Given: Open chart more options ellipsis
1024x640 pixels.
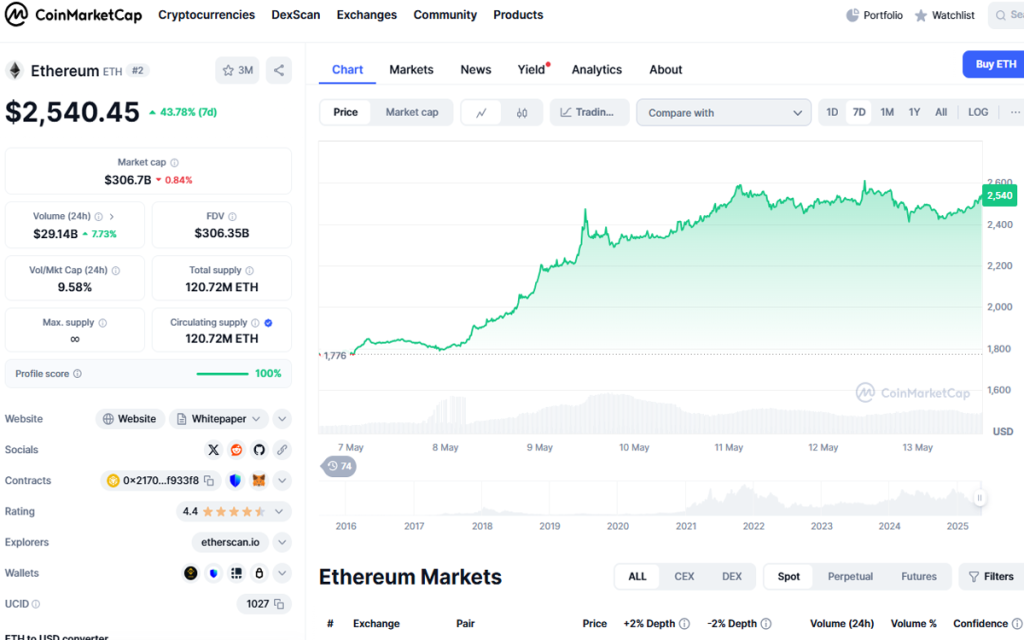Looking at the screenshot, I should 1015,112.
